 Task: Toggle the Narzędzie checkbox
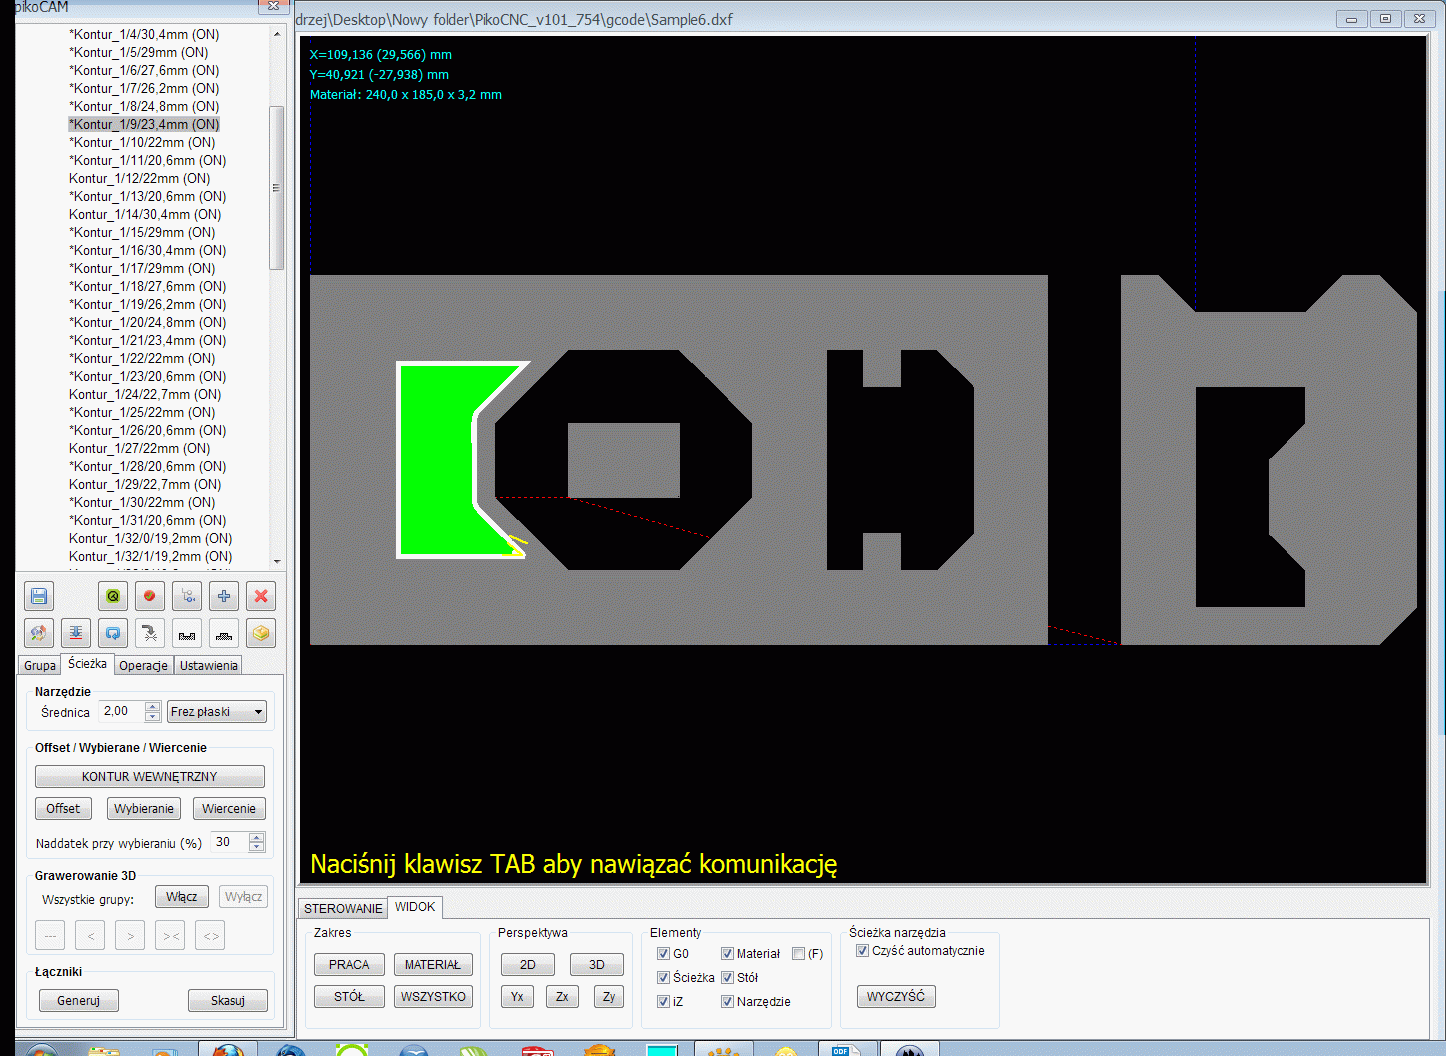click(727, 1002)
